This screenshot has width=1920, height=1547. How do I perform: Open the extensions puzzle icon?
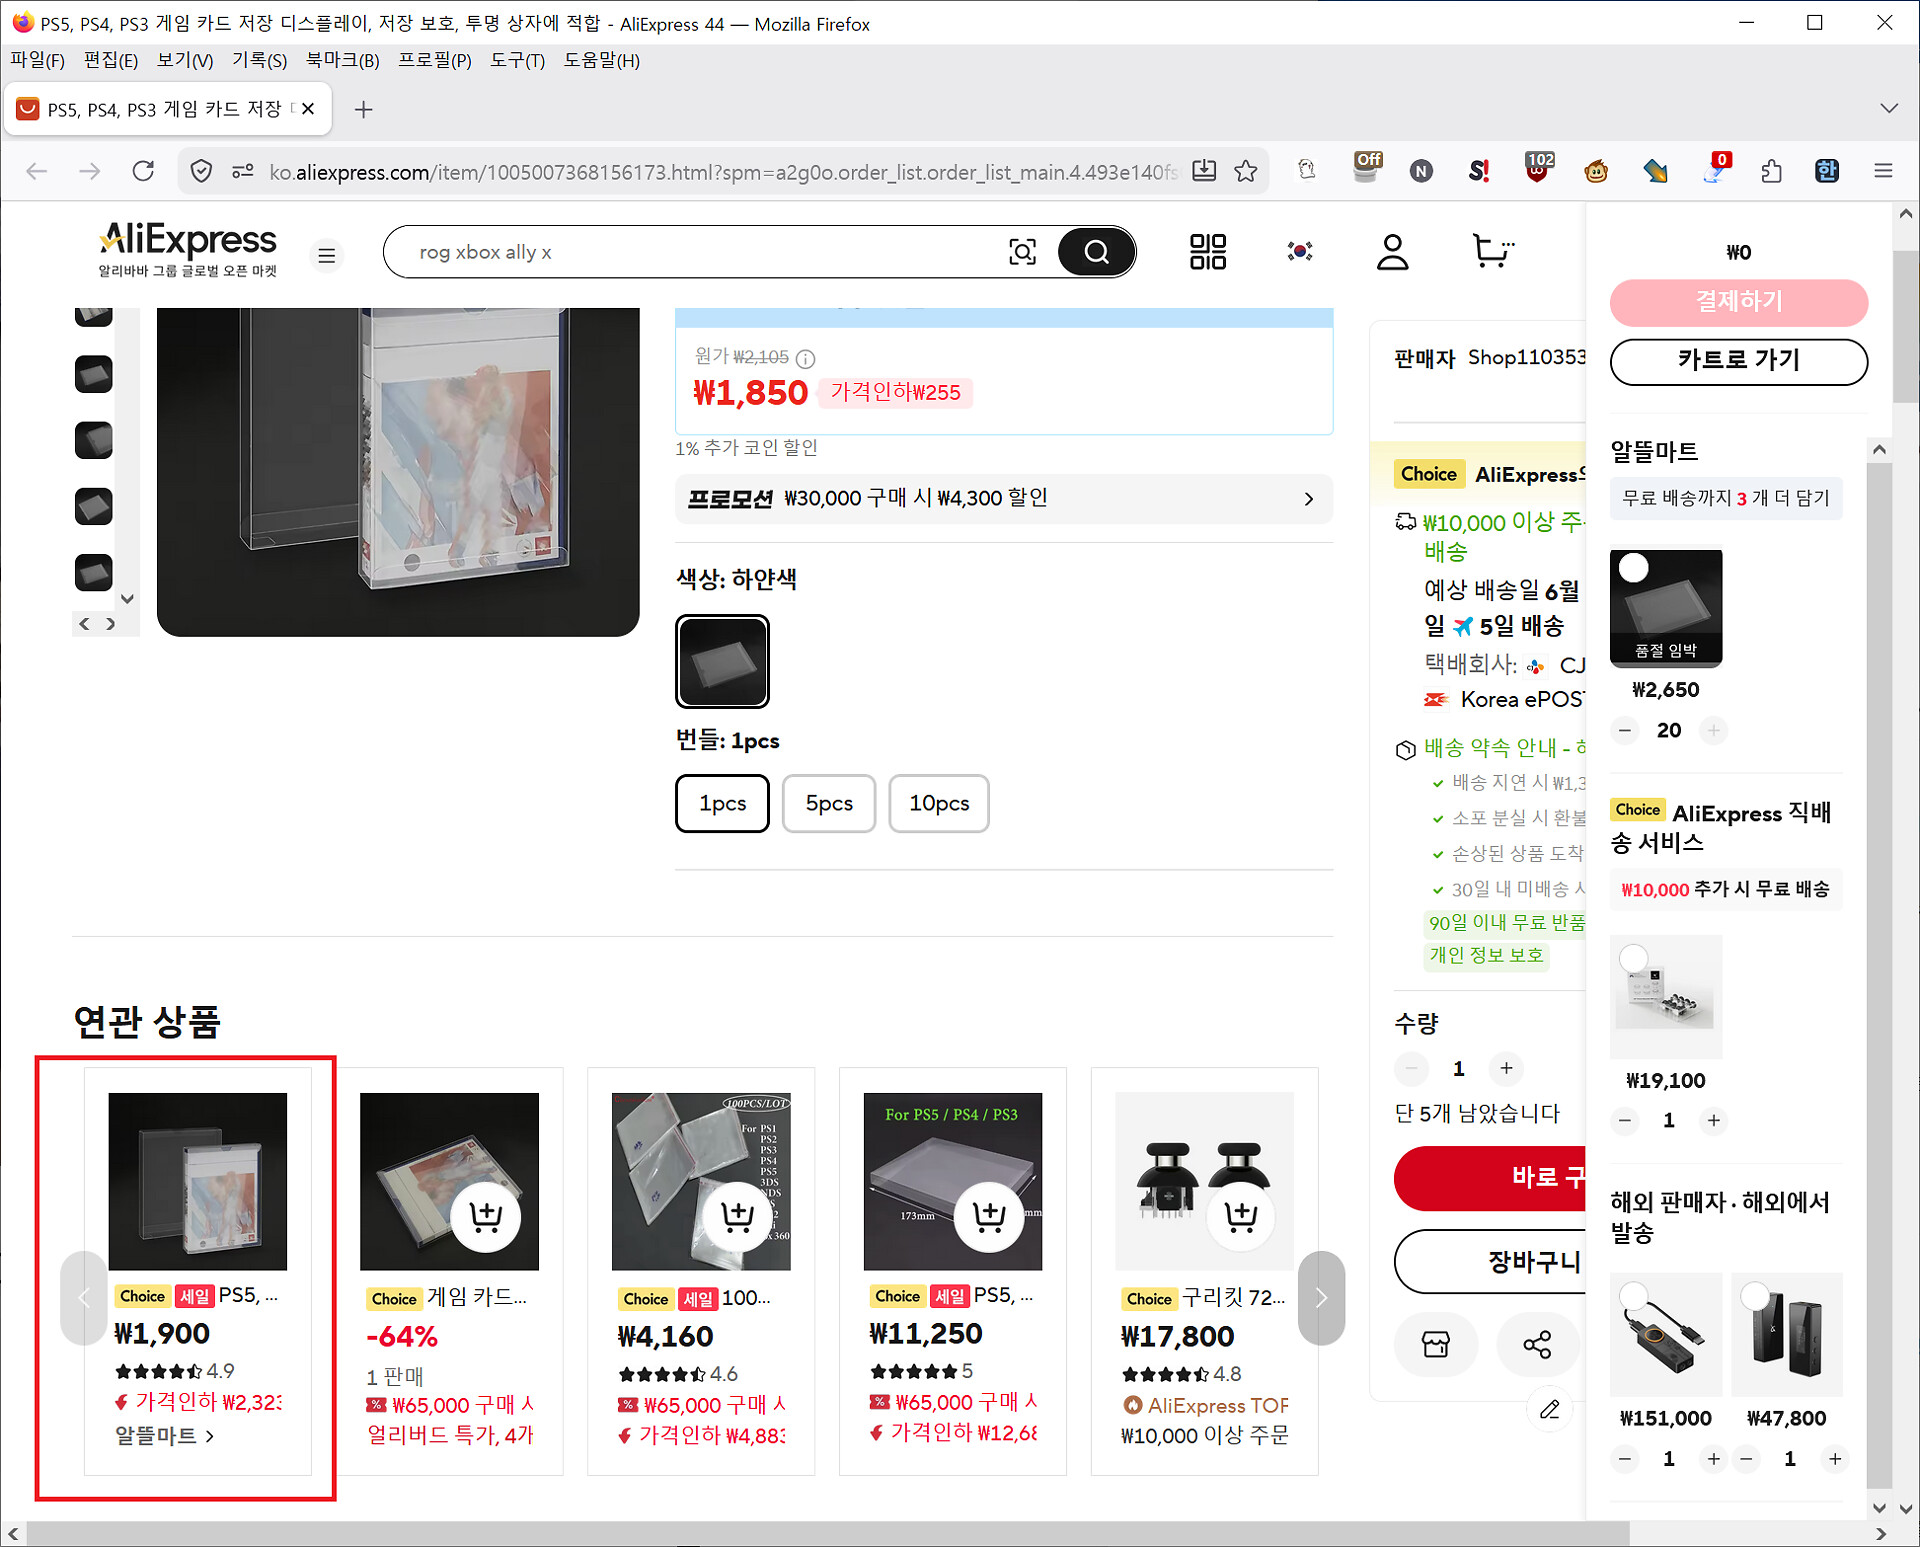coord(1771,171)
